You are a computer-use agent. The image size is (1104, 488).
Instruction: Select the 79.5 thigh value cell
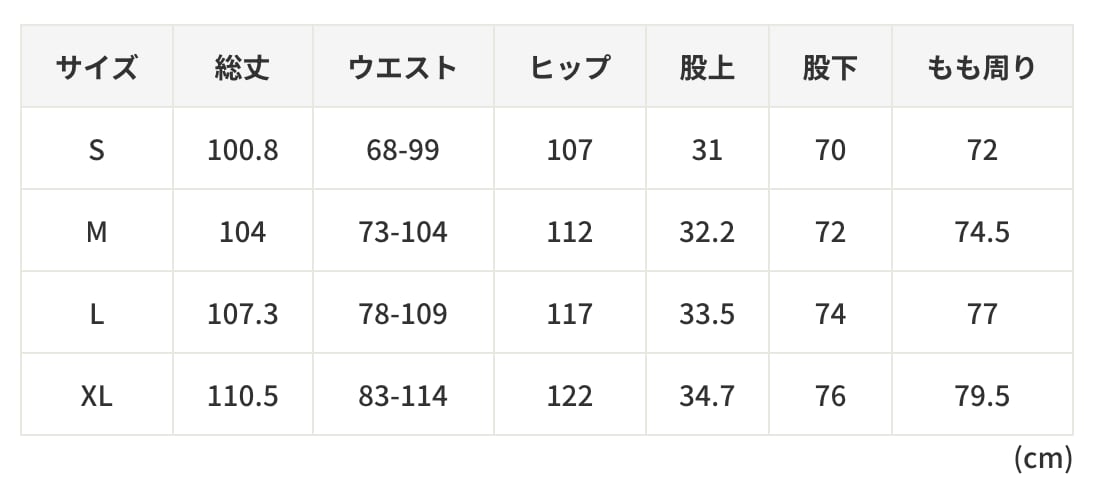tap(982, 394)
